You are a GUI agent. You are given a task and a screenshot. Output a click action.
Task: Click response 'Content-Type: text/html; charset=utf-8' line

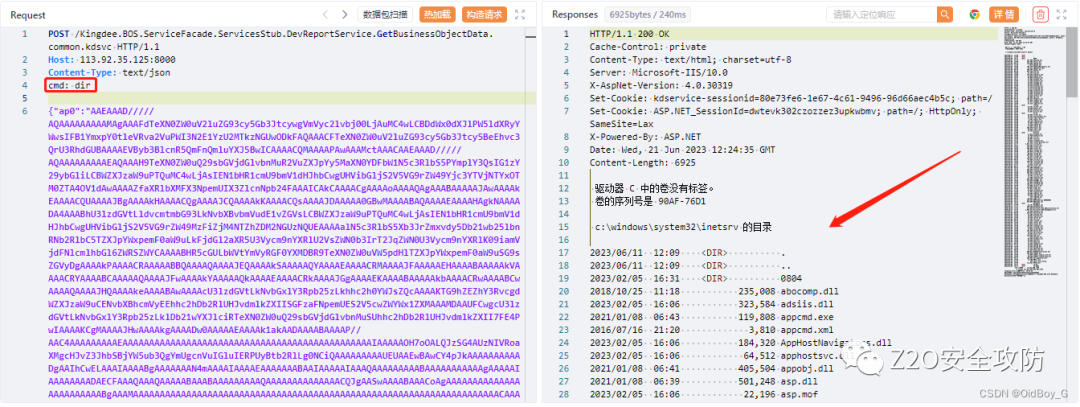point(690,60)
